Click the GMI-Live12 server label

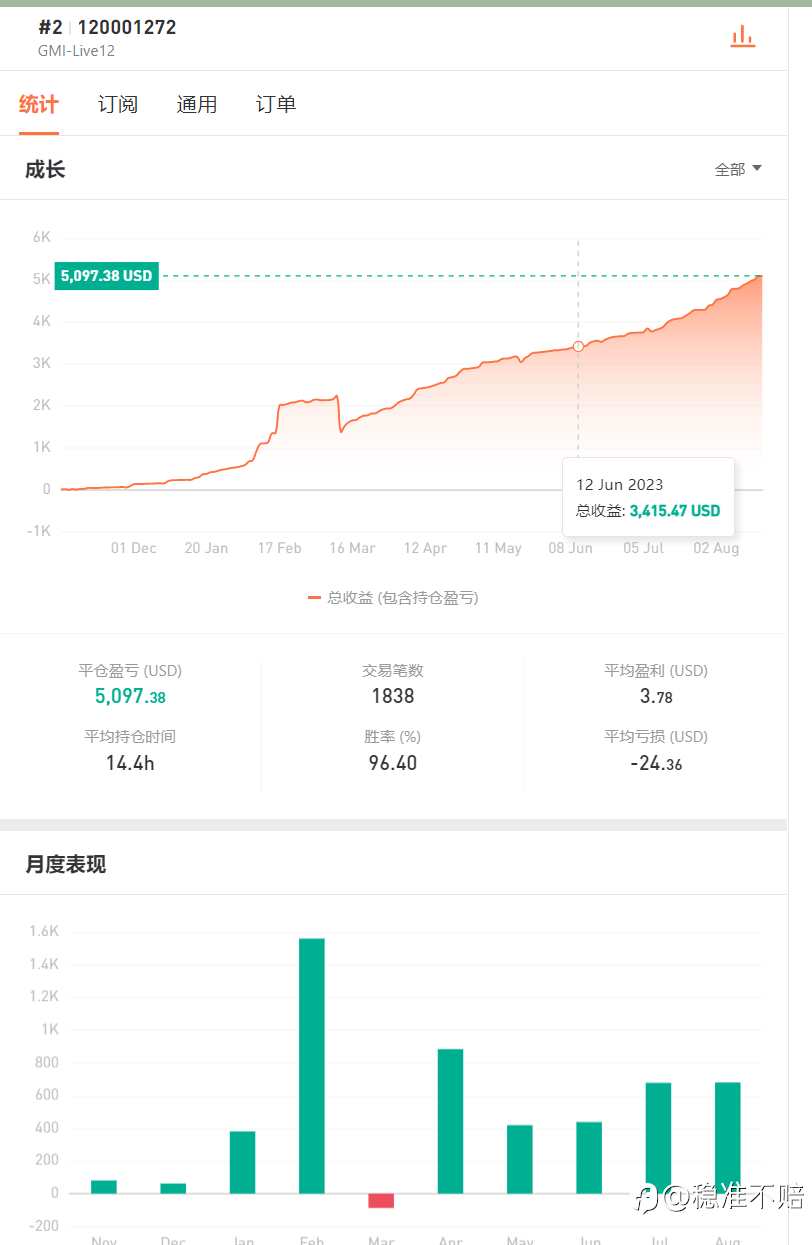tap(76, 51)
